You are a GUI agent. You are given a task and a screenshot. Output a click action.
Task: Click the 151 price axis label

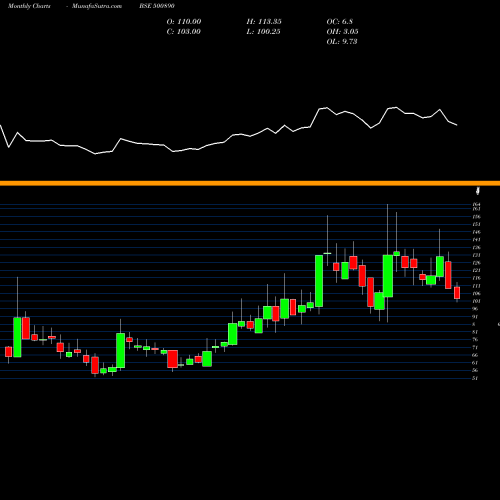click(x=477, y=224)
